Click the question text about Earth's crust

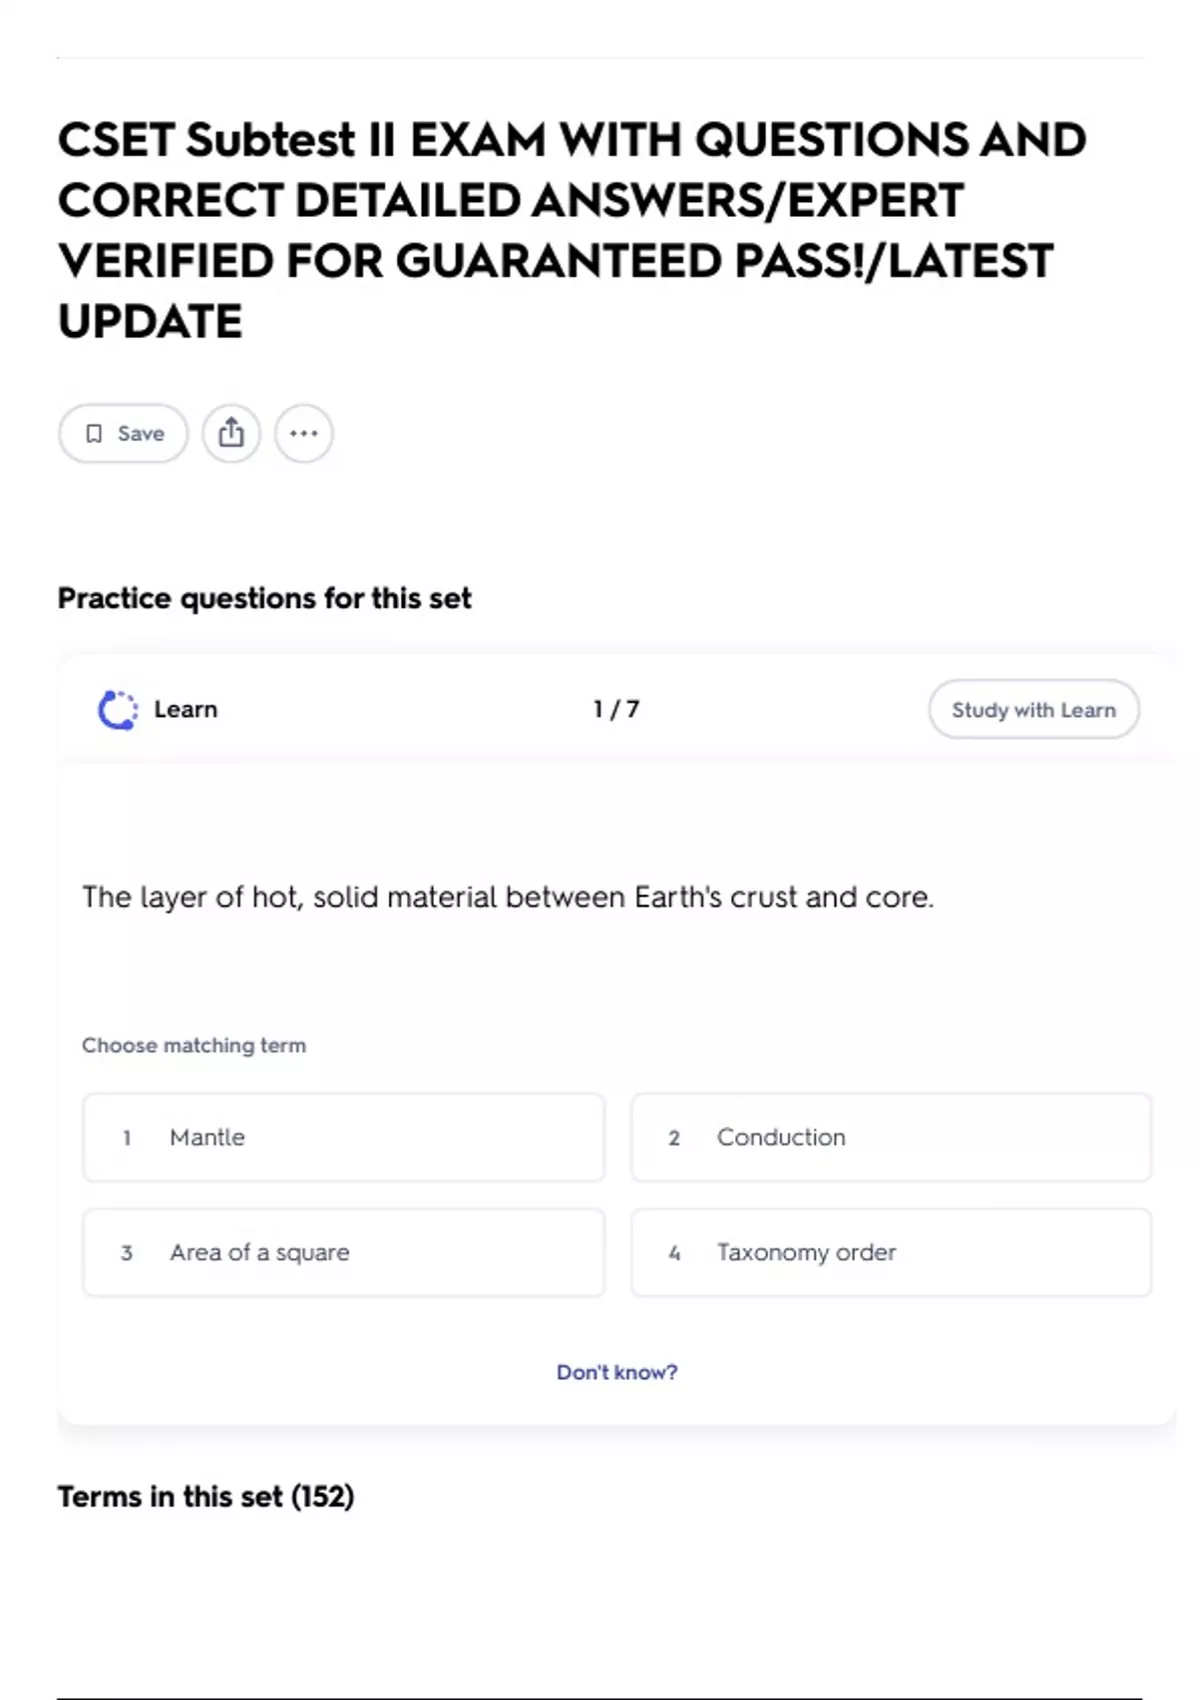[507, 897]
